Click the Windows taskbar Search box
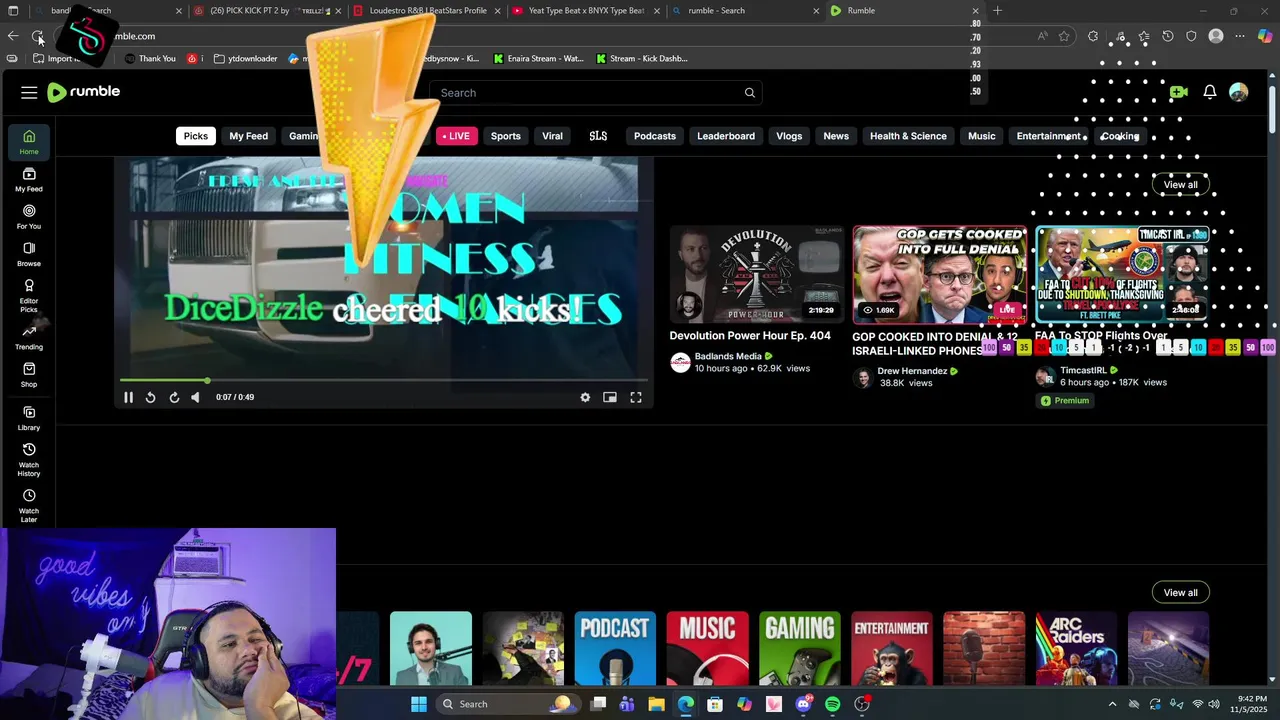The height and width of the screenshot is (720, 1280). (507, 704)
